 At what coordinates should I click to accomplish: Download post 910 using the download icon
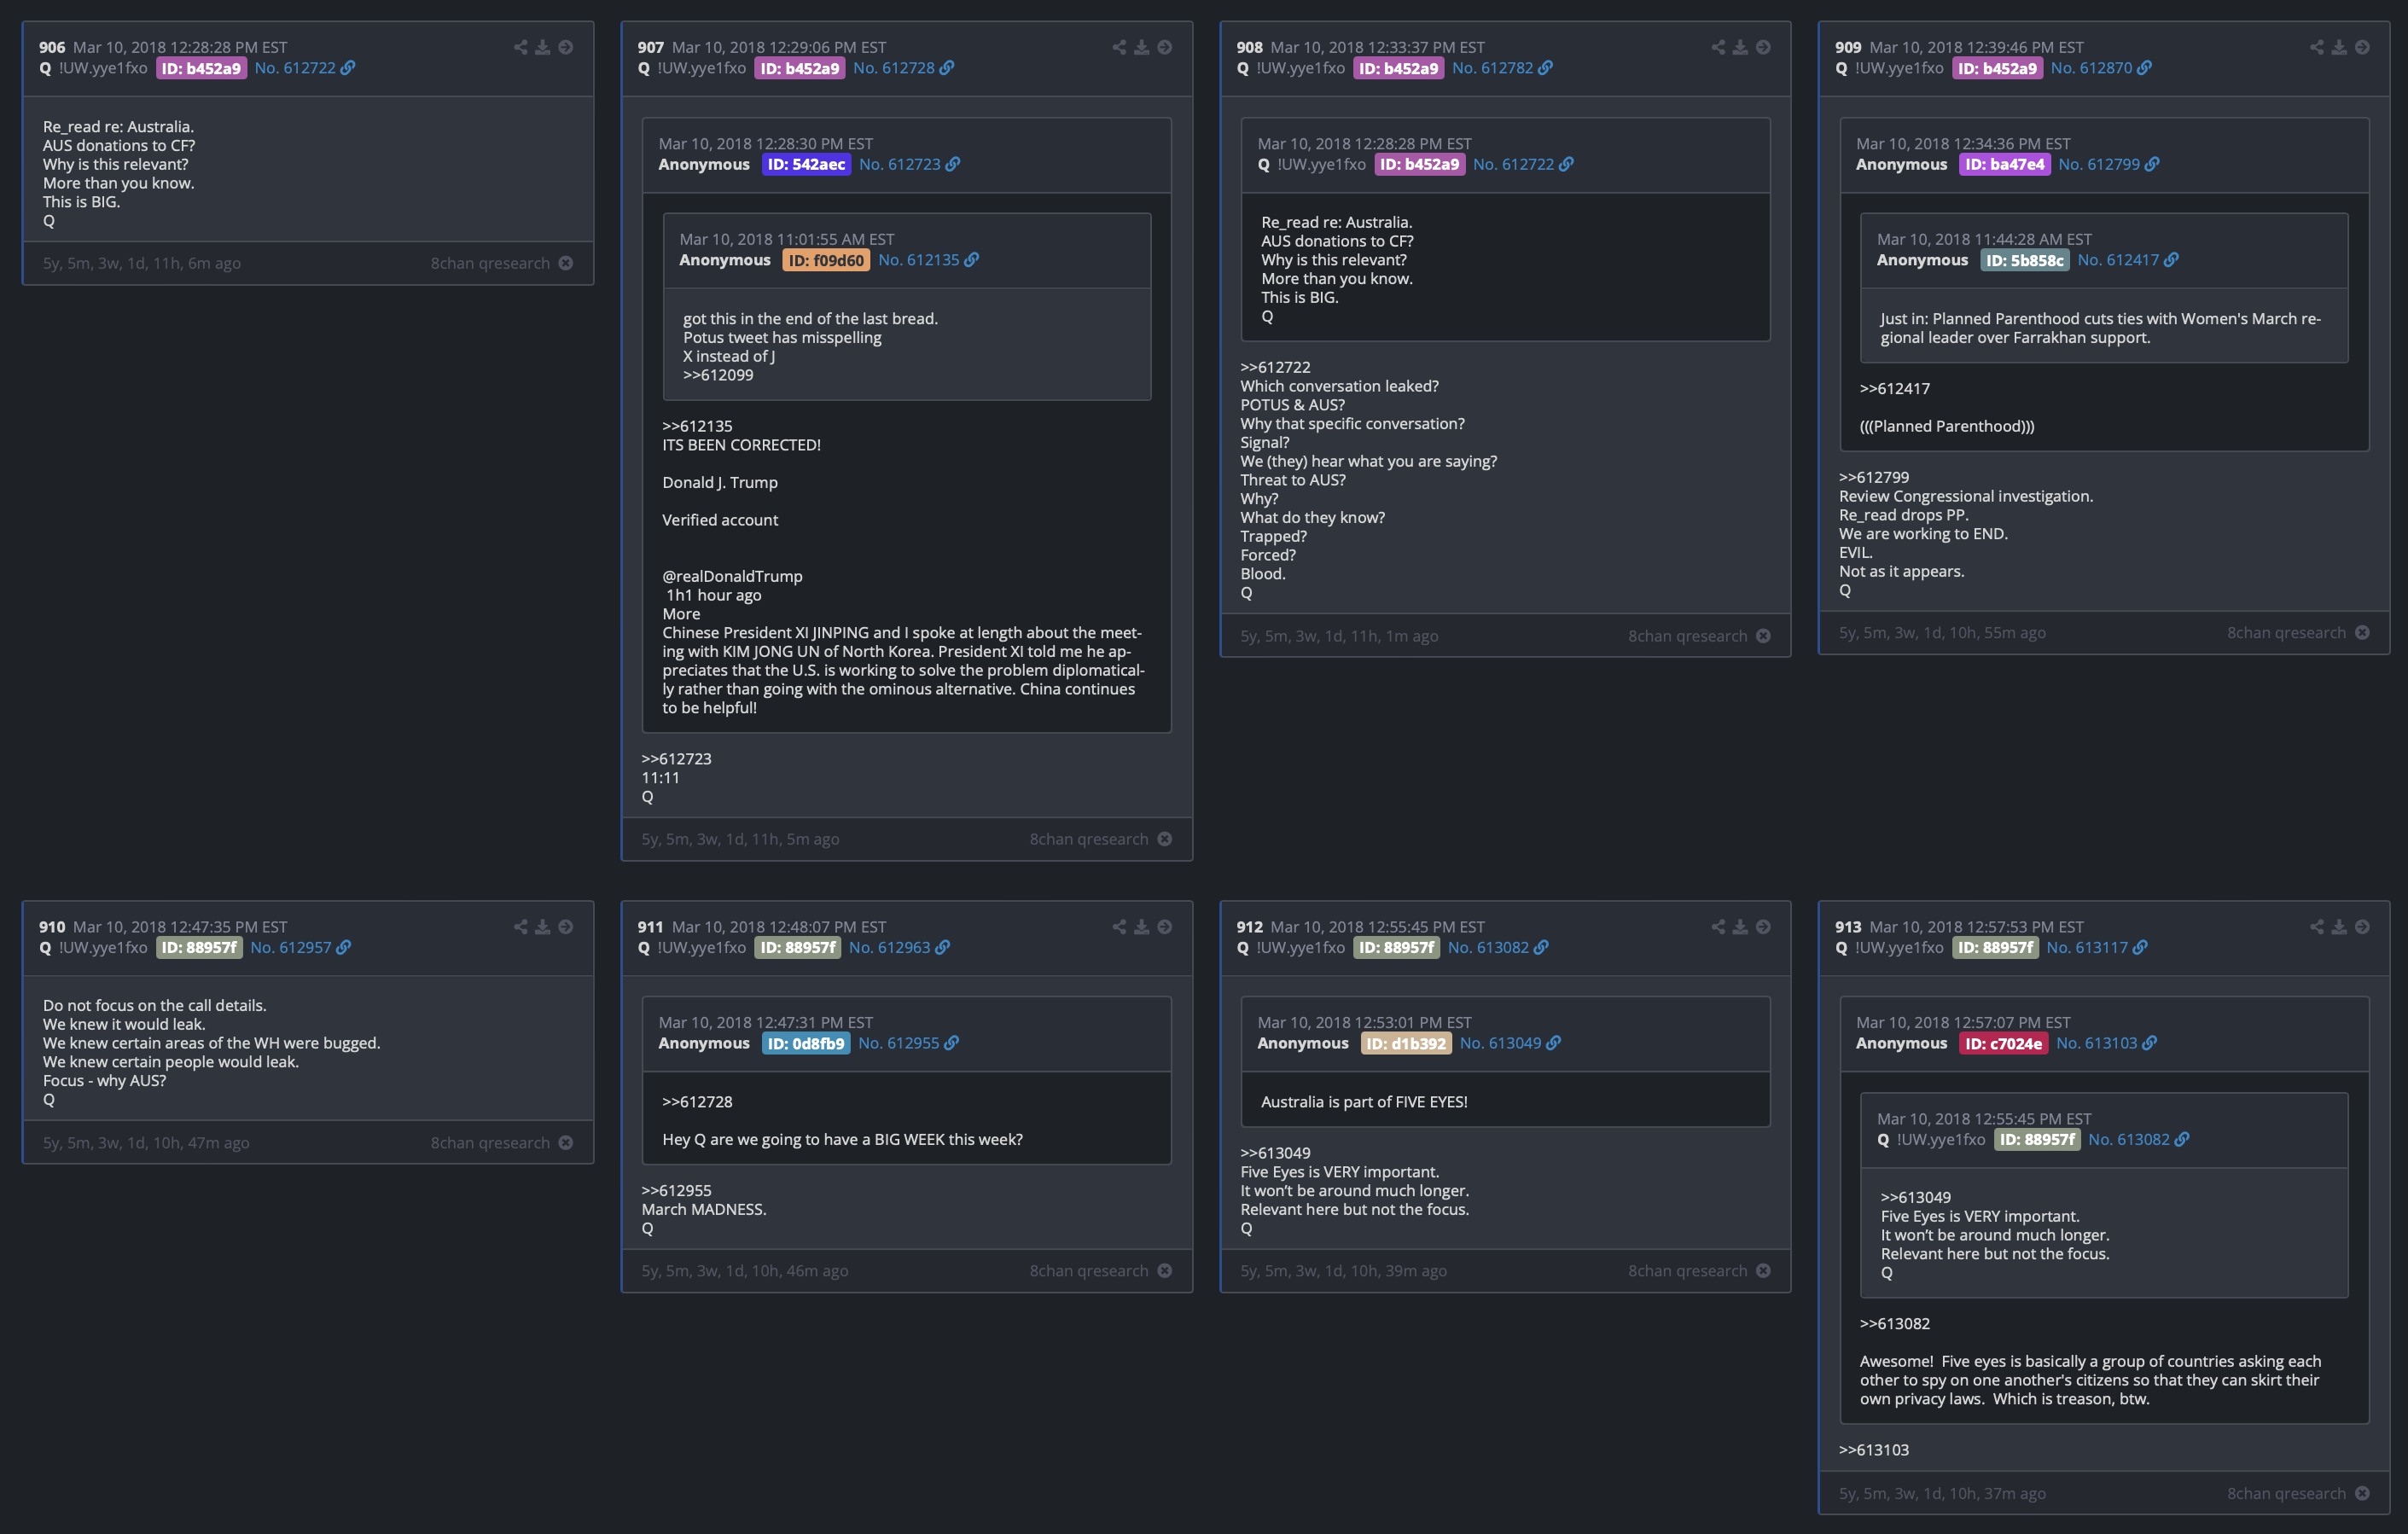click(543, 927)
